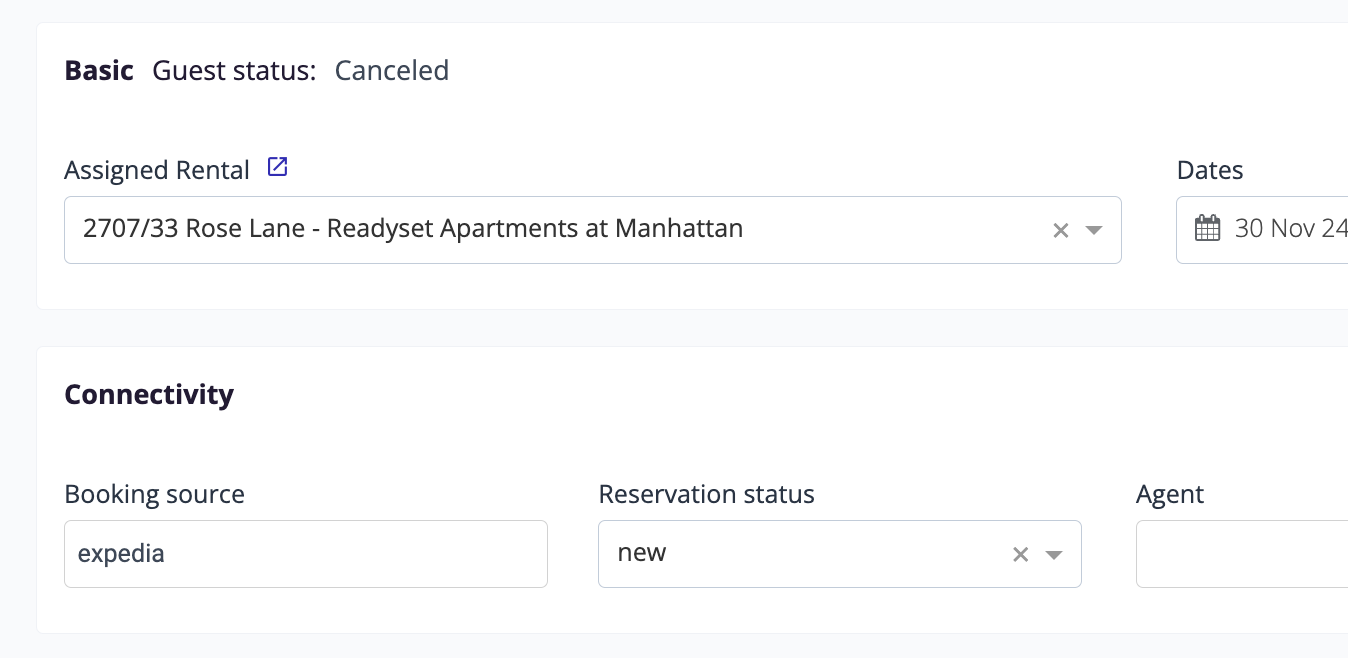Click the Assigned Rental label

pos(157,171)
